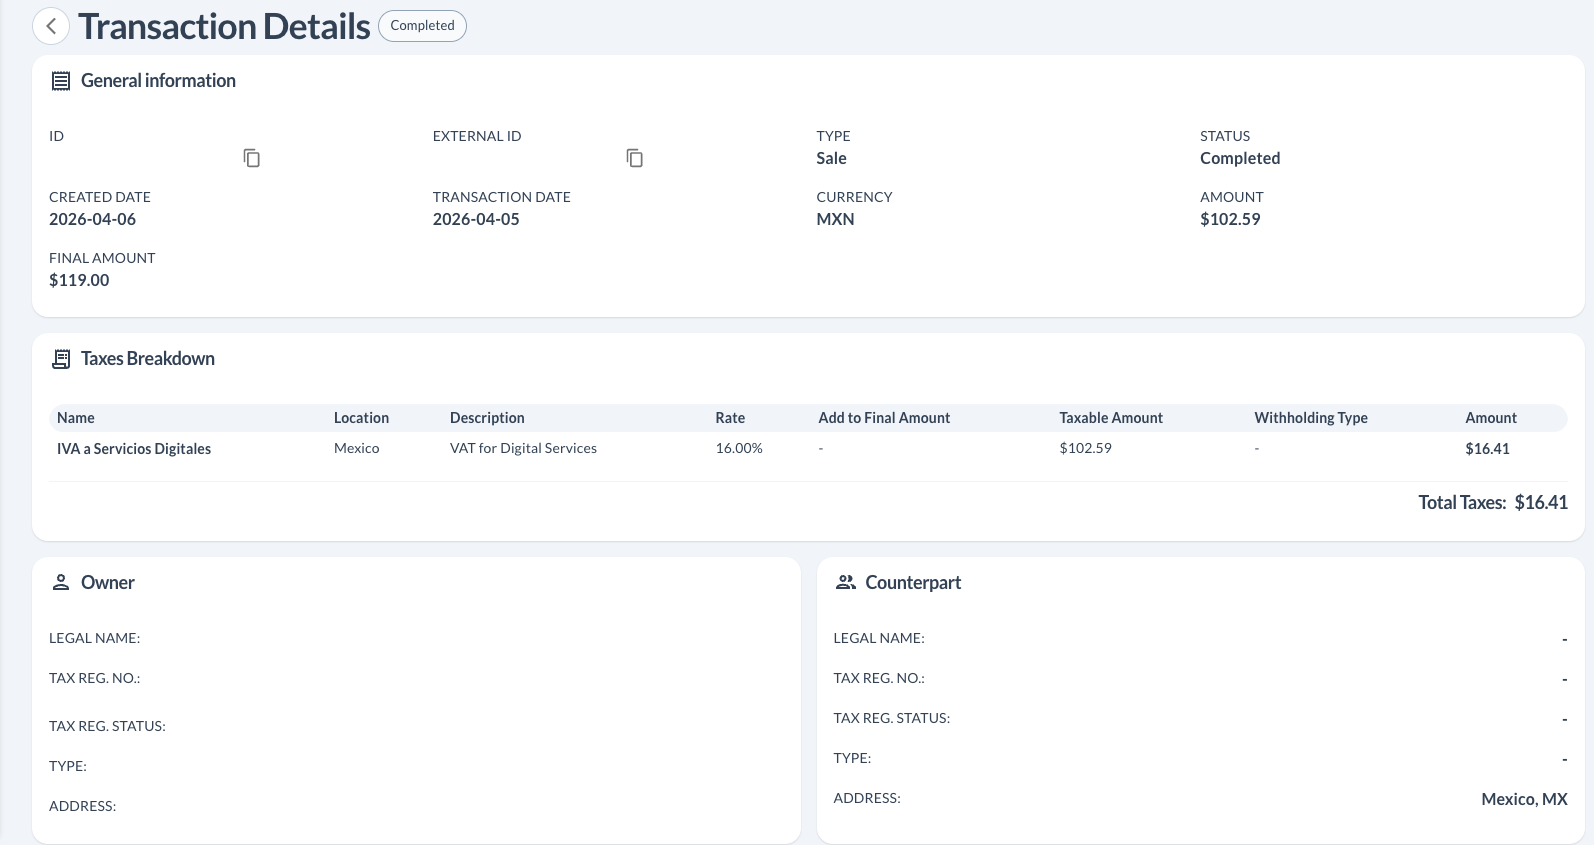1594x845 pixels.
Task: Click the Taxable Amount column header
Action: point(1111,418)
